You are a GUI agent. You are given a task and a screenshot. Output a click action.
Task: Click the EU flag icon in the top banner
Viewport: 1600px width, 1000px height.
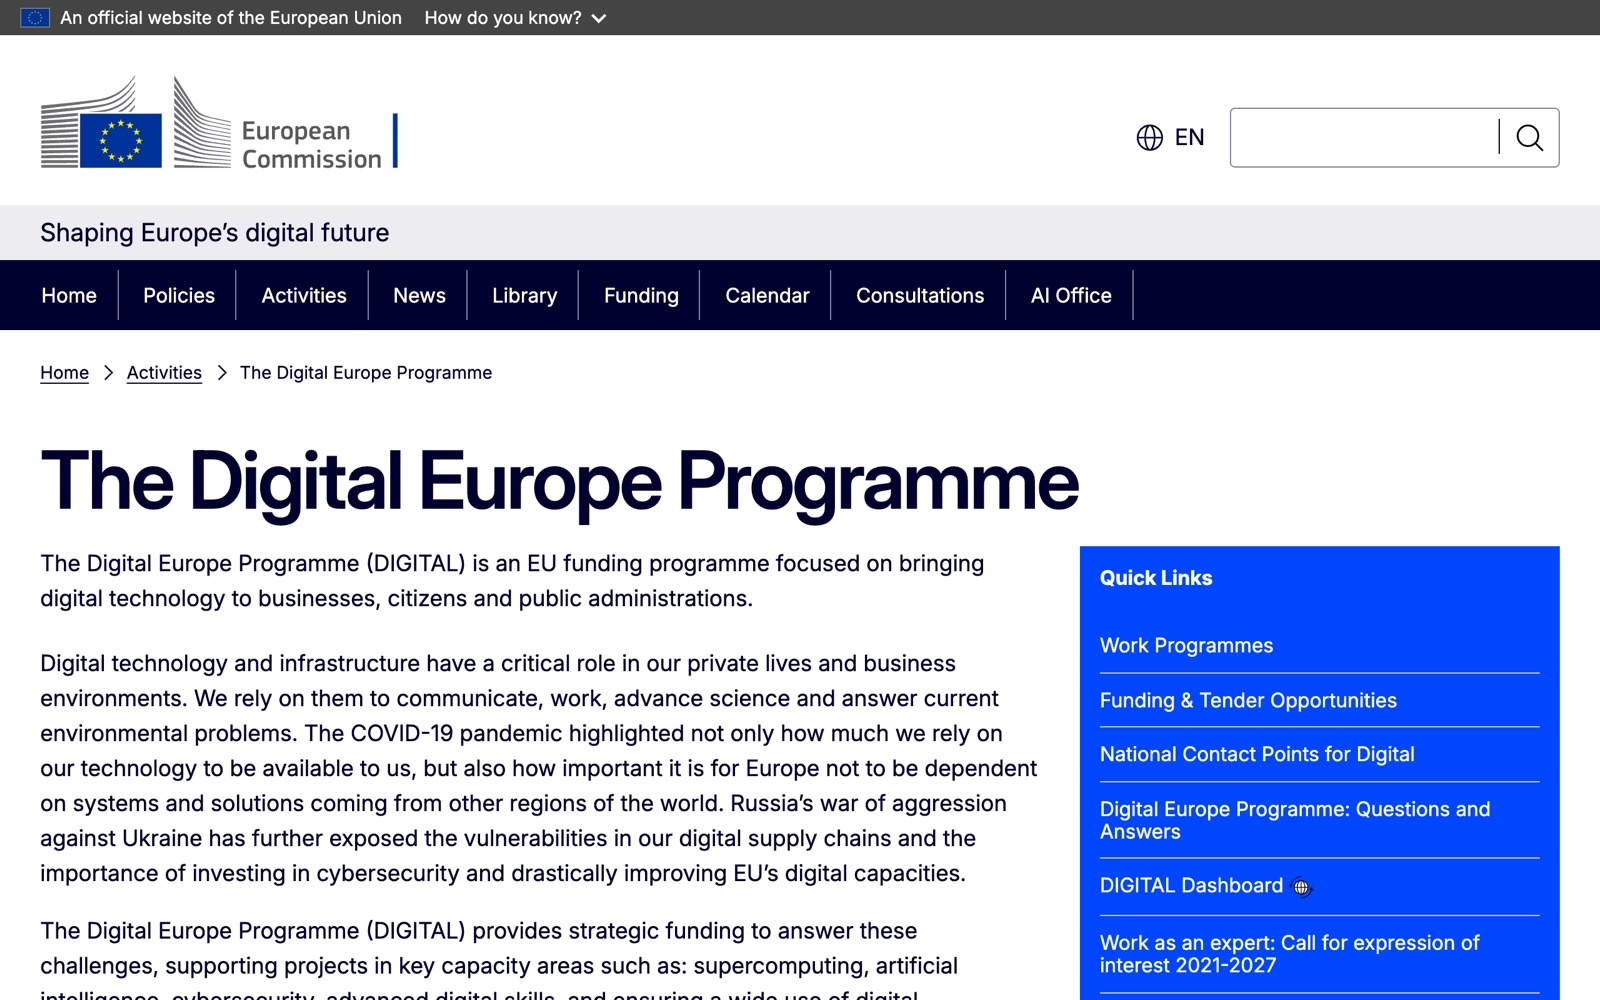(35, 18)
